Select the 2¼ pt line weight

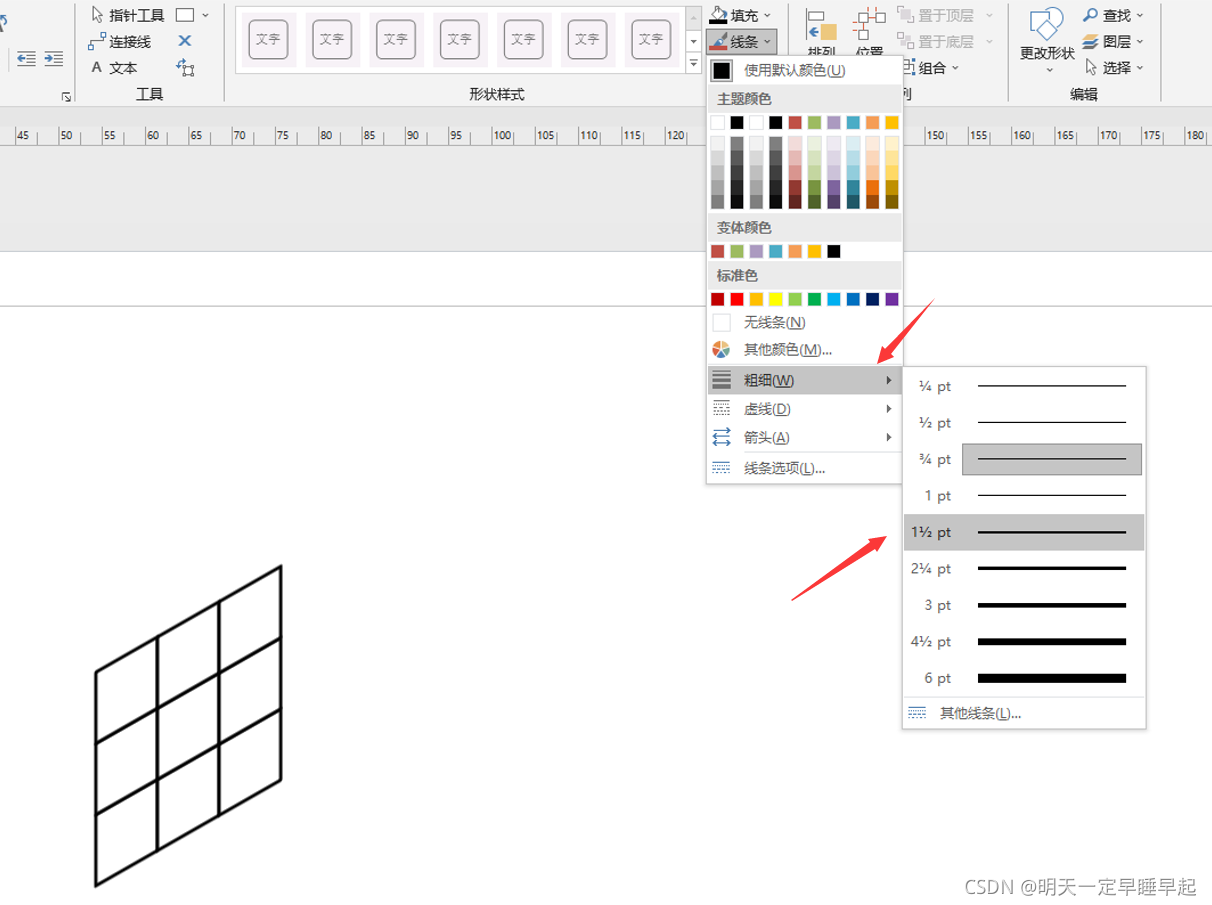pos(1024,568)
